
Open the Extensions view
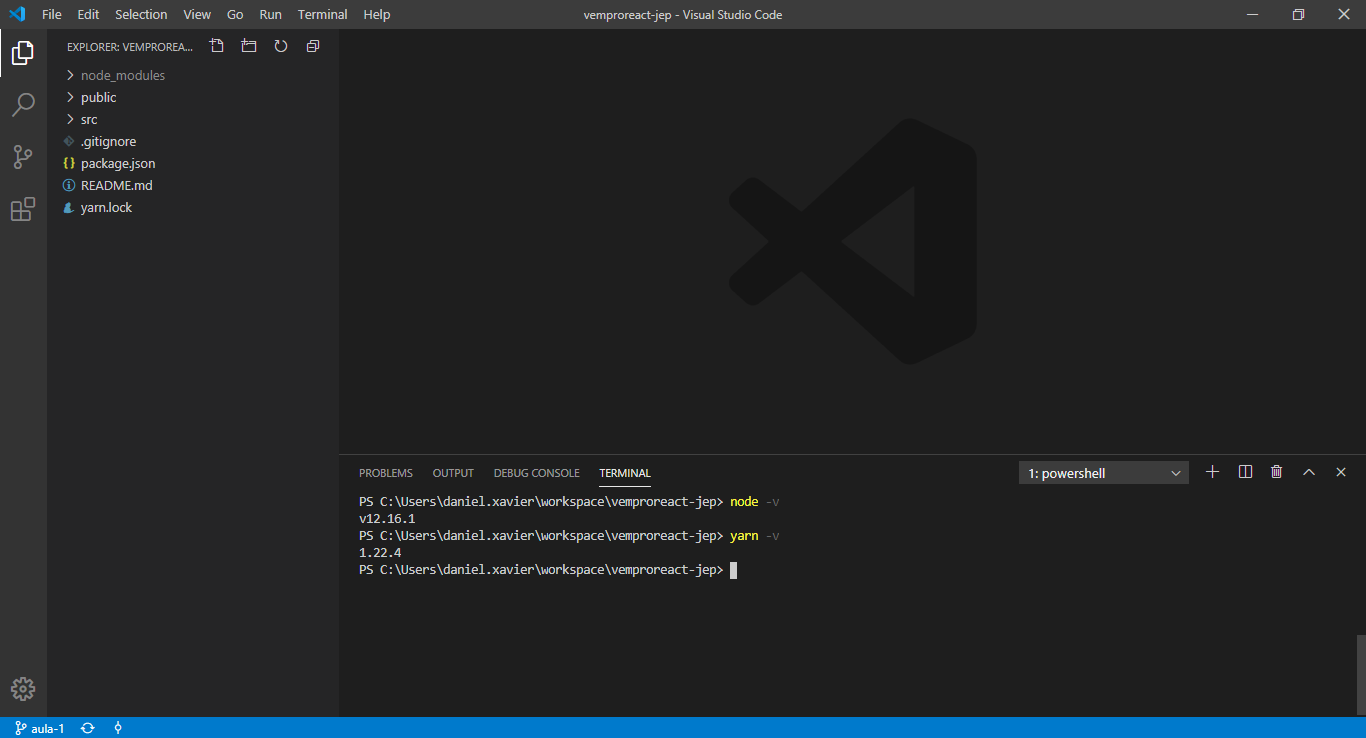[x=23, y=209]
